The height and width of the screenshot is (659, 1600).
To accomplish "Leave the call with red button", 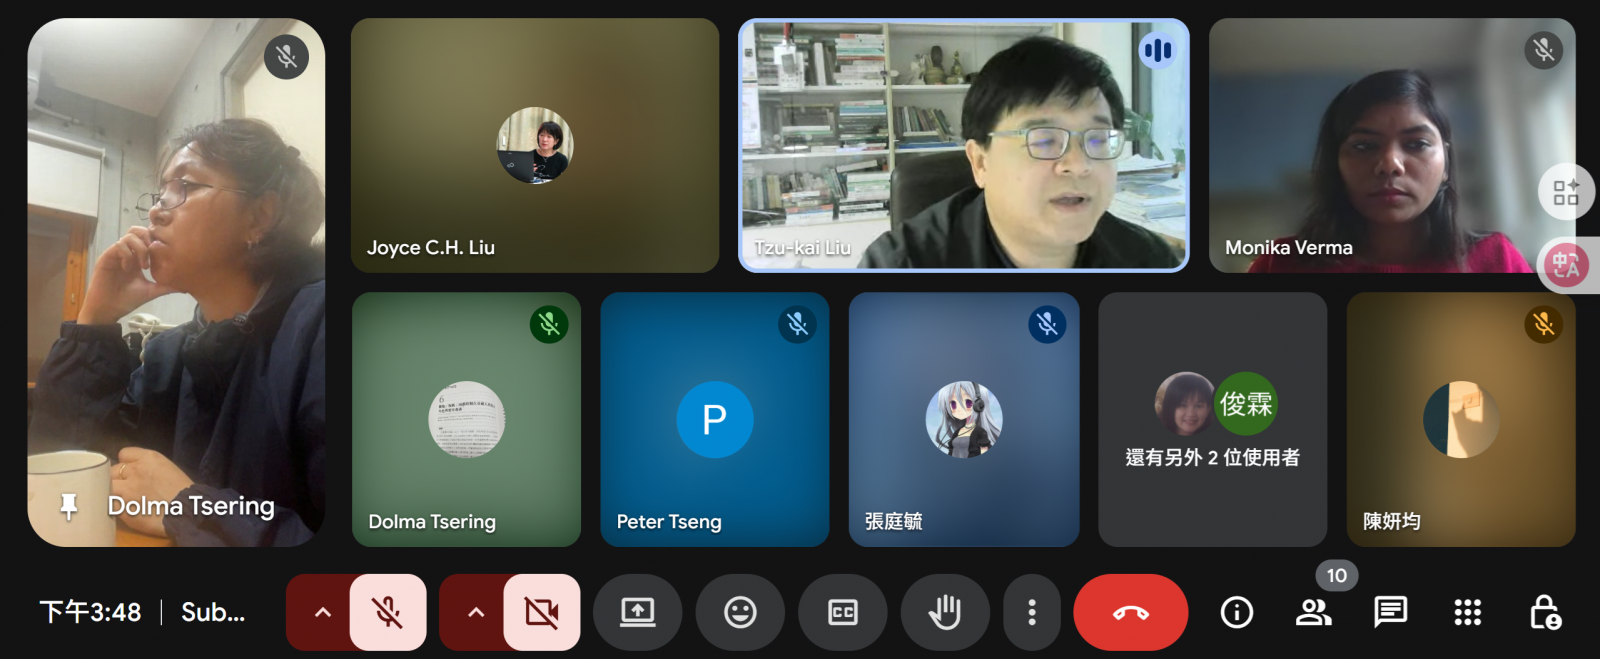I will click(1130, 612).
